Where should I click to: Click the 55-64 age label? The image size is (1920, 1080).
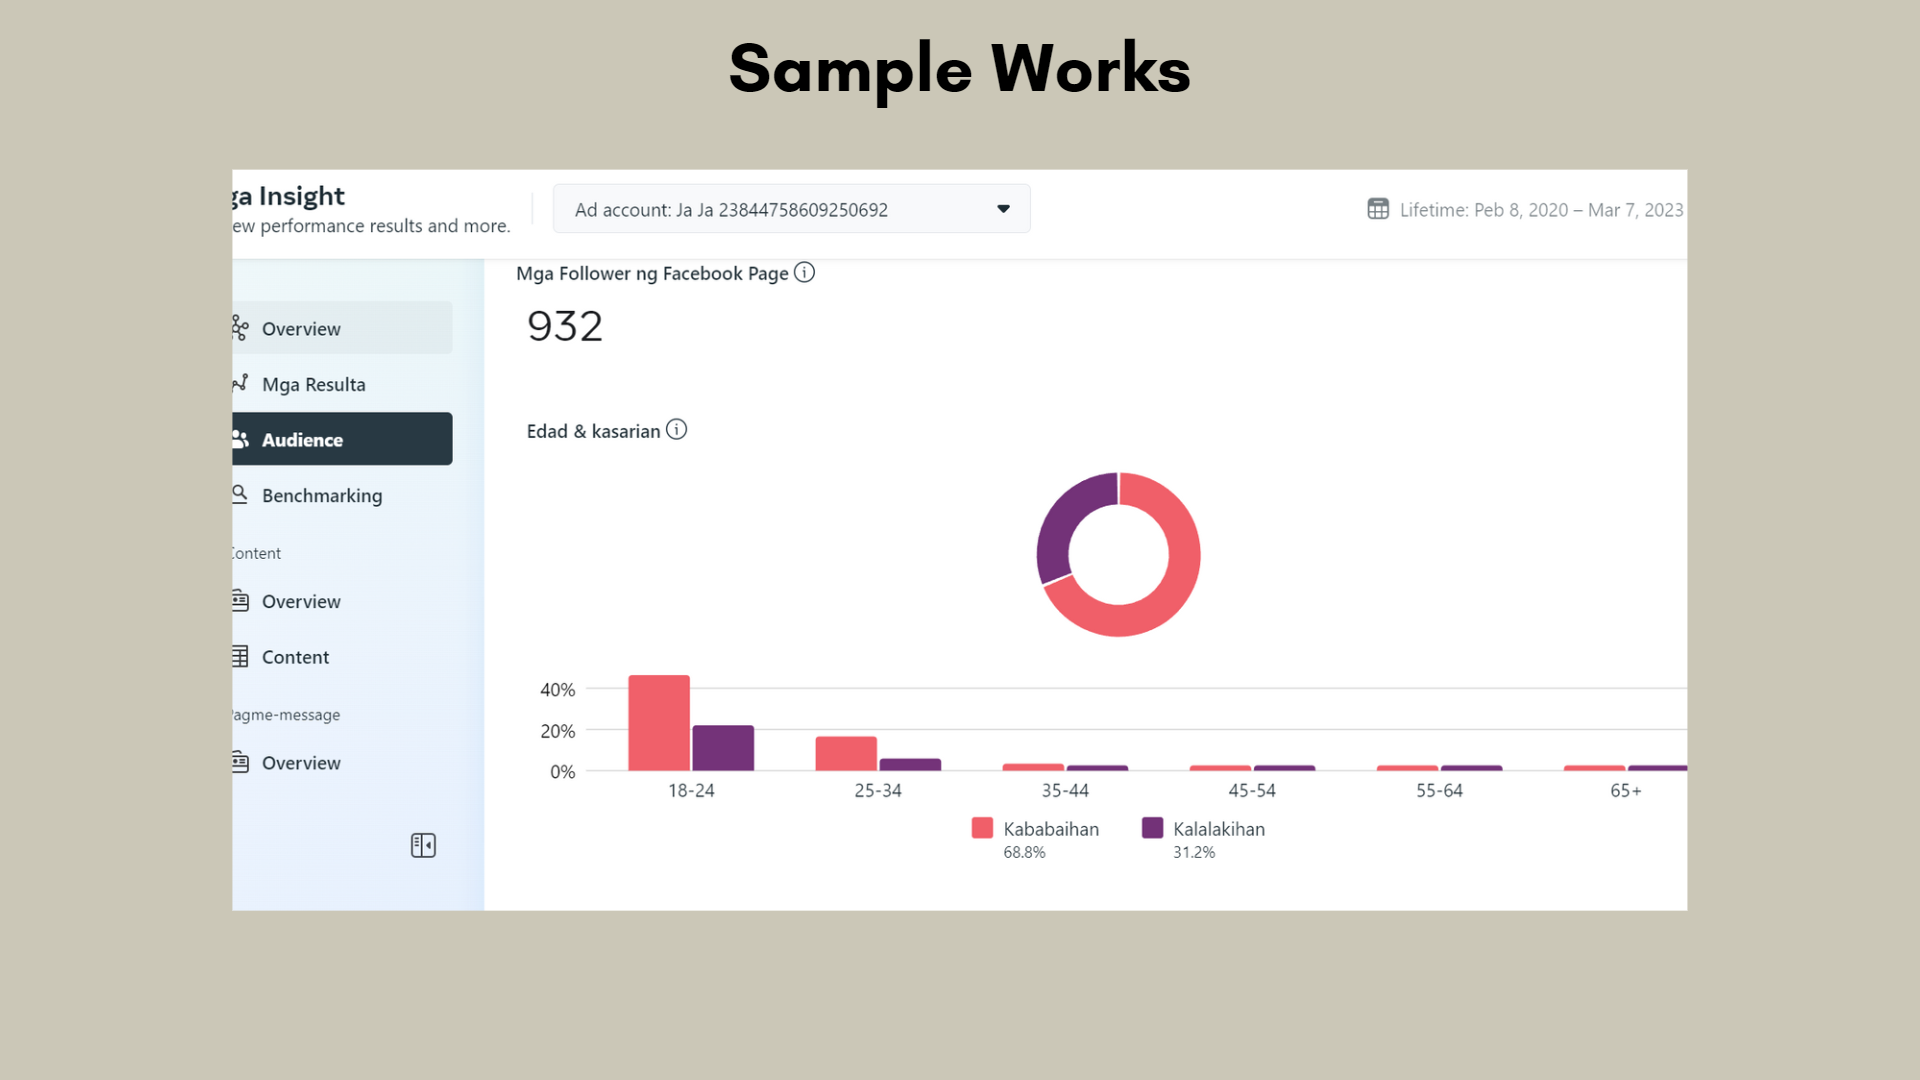(1439, 790)
